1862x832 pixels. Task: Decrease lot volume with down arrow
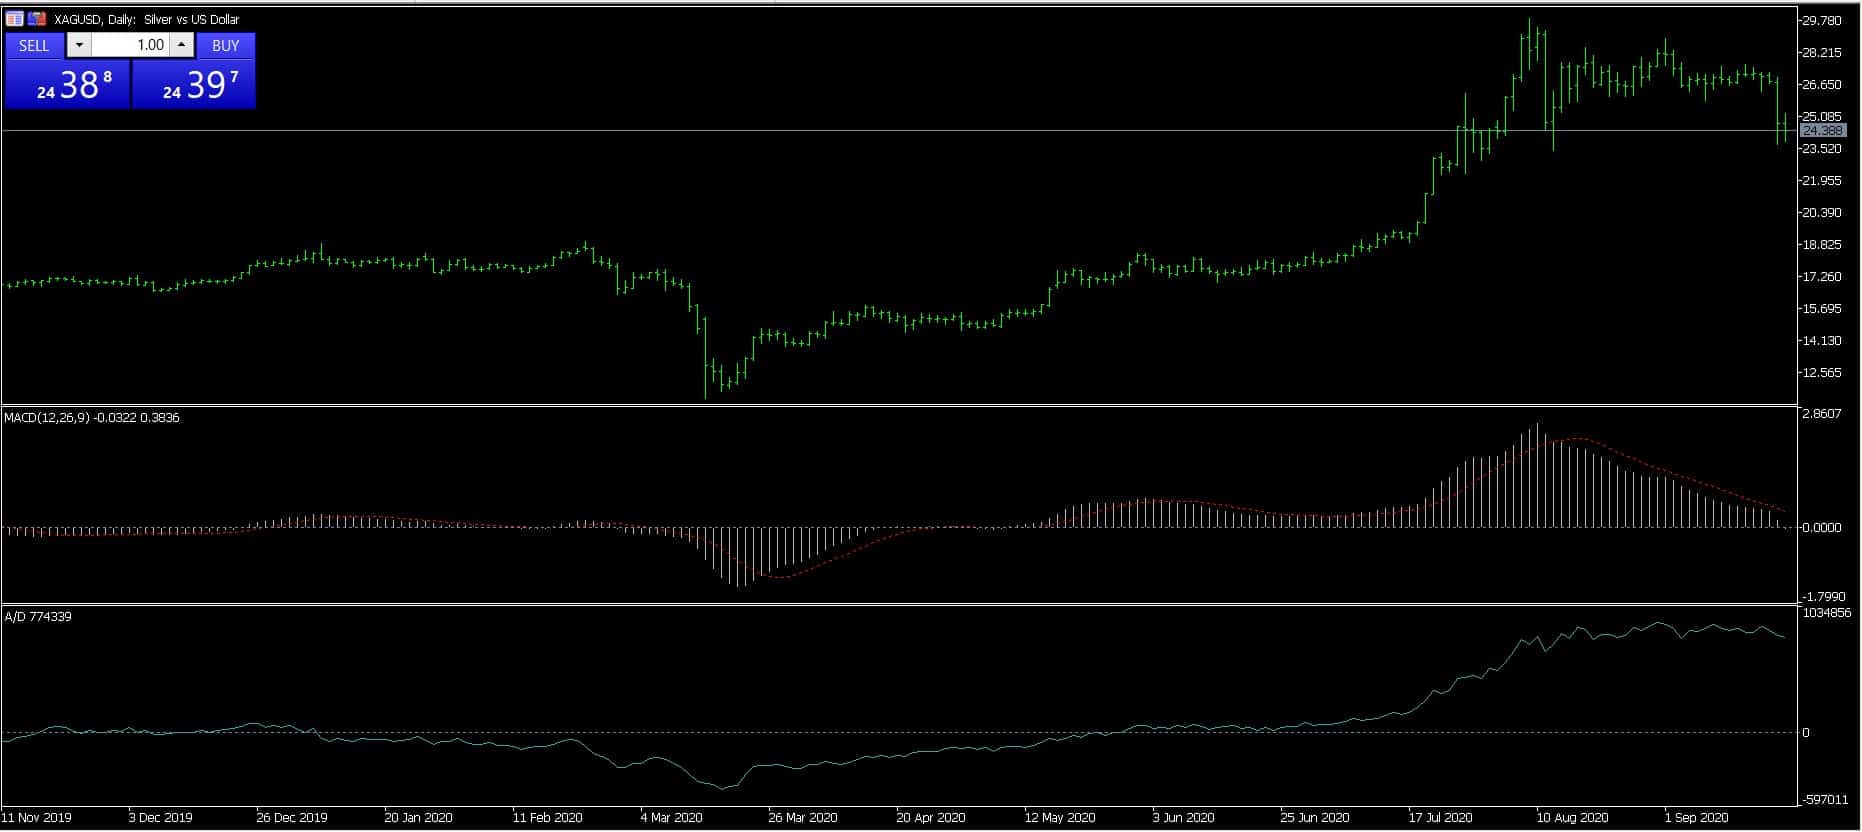point(80,45)
